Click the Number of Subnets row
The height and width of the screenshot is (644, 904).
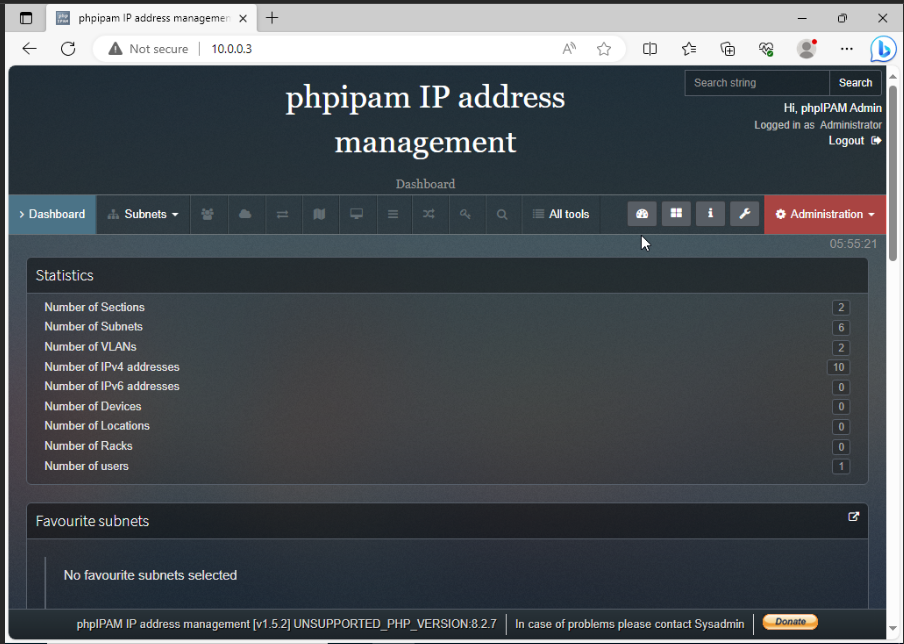447,327
